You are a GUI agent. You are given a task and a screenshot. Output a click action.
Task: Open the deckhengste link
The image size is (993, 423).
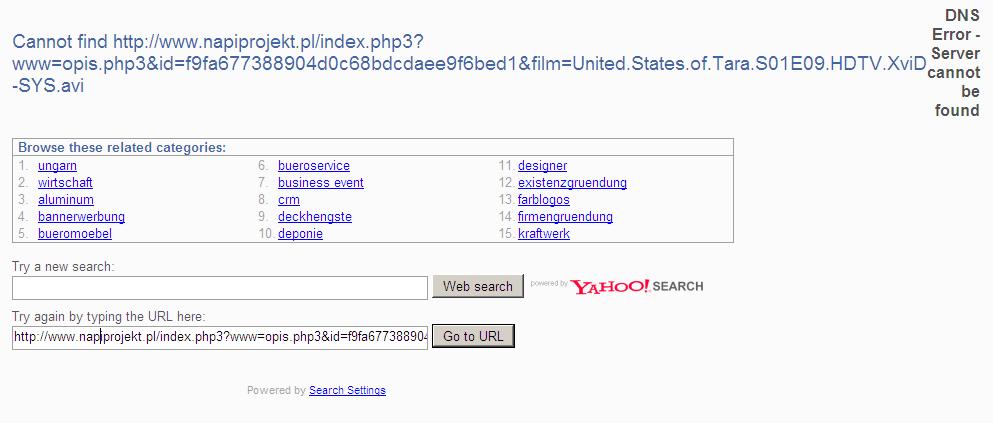point(315,217)
